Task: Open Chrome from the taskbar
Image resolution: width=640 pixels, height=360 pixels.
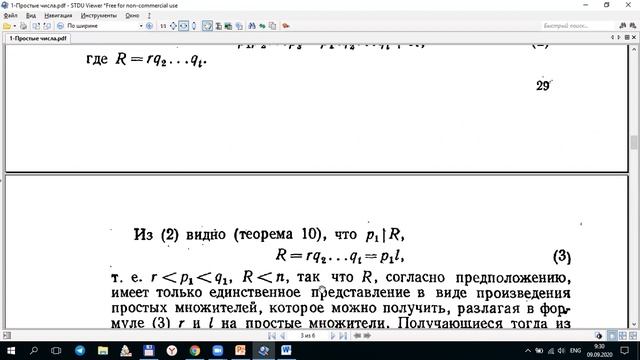Action: pos(195,351)
